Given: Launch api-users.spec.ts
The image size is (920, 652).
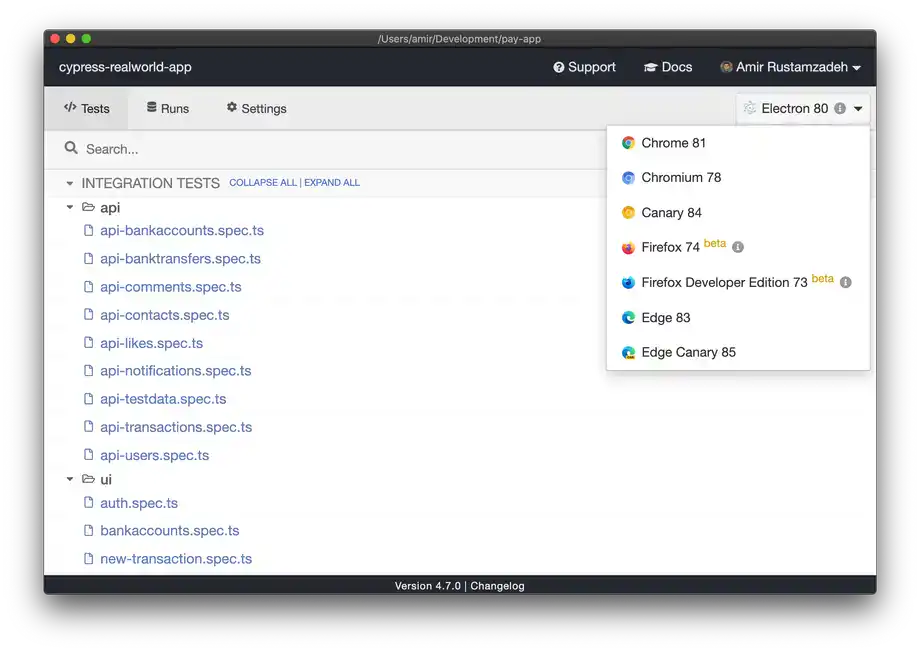Looking at the screenshot, I should (154, 455).
